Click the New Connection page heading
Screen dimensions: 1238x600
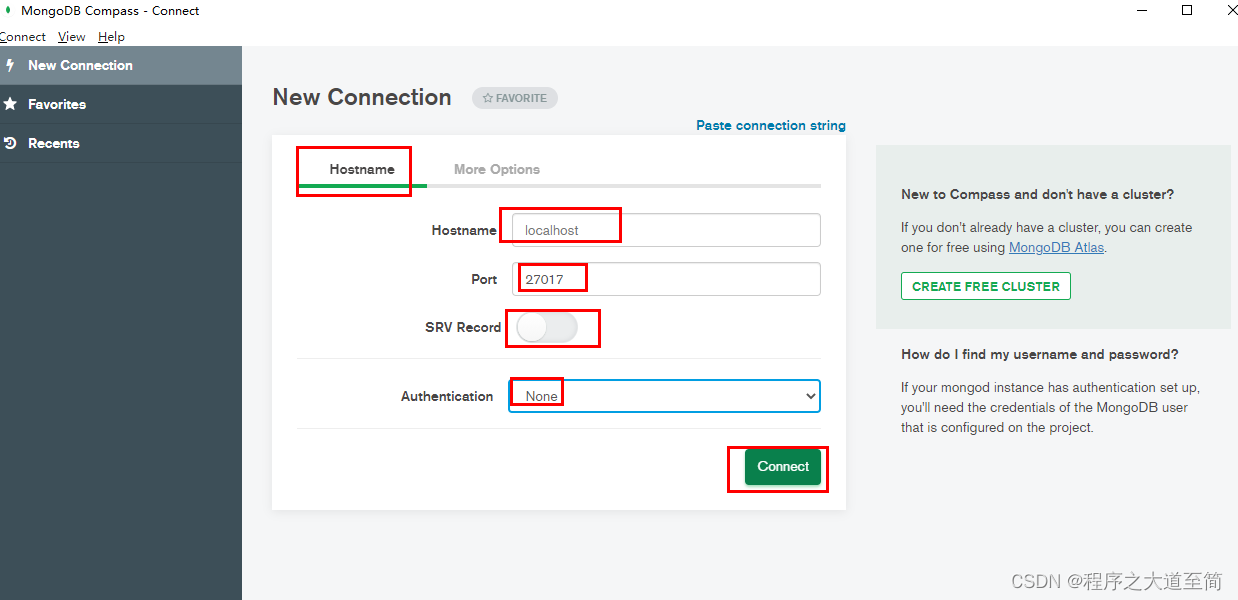(362, 97)
